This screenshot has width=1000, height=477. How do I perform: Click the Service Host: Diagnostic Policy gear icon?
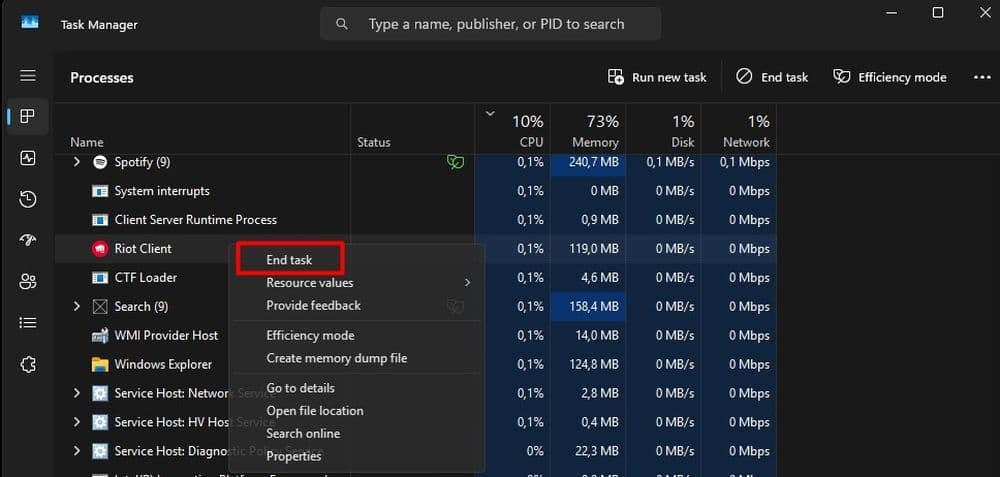pos(99,451)
